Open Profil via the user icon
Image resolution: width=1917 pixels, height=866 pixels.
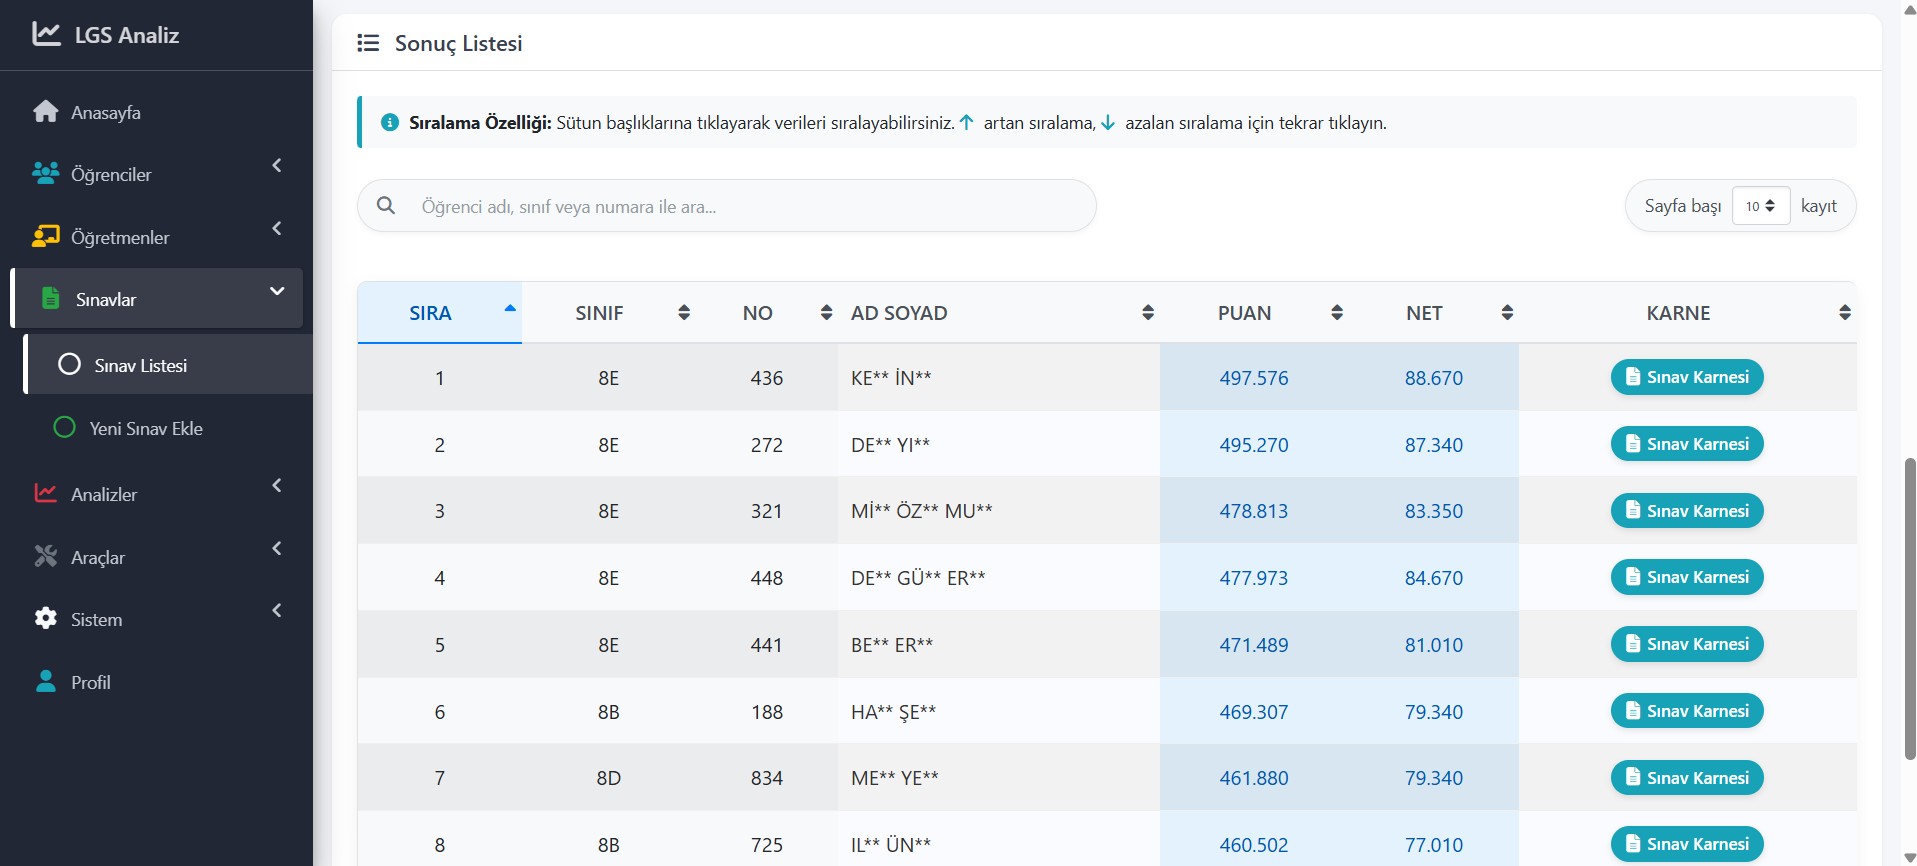pyautogui.click(x=46, y=682)
